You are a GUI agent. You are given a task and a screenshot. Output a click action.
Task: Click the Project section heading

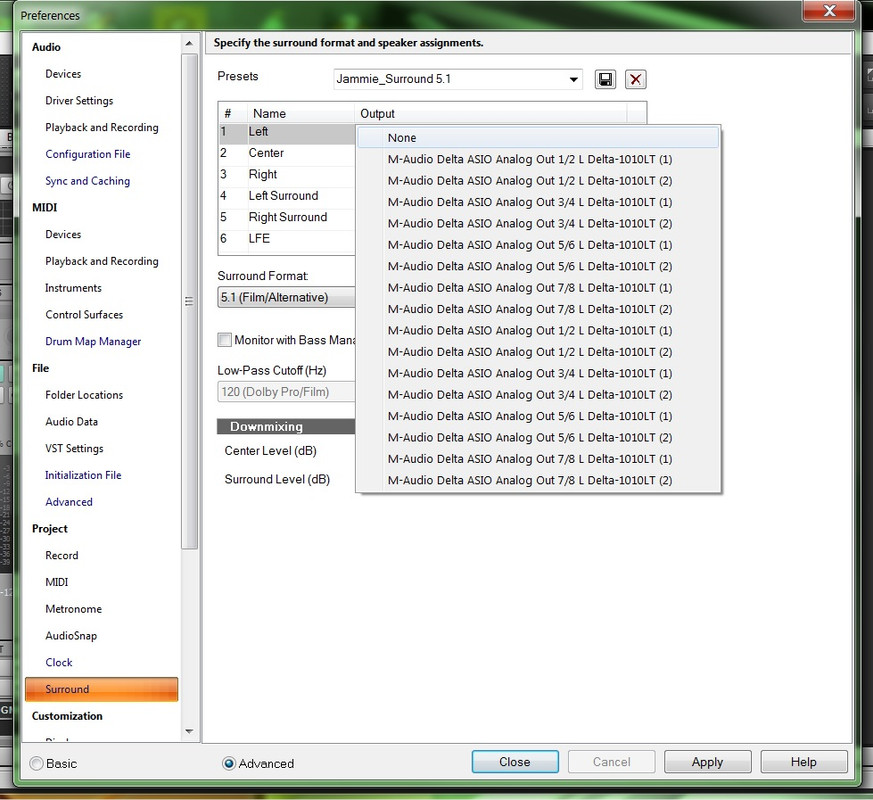pyautogui.click(x=50, y=528)
